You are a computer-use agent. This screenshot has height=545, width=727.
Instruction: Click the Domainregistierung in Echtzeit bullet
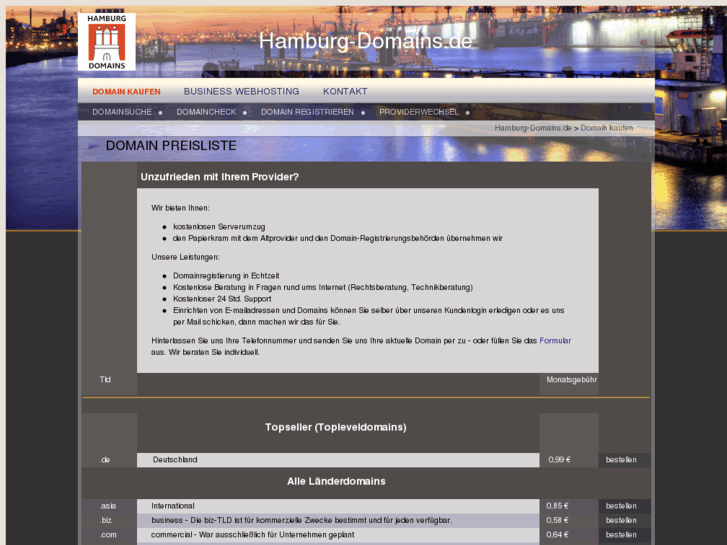coord(226,276)
